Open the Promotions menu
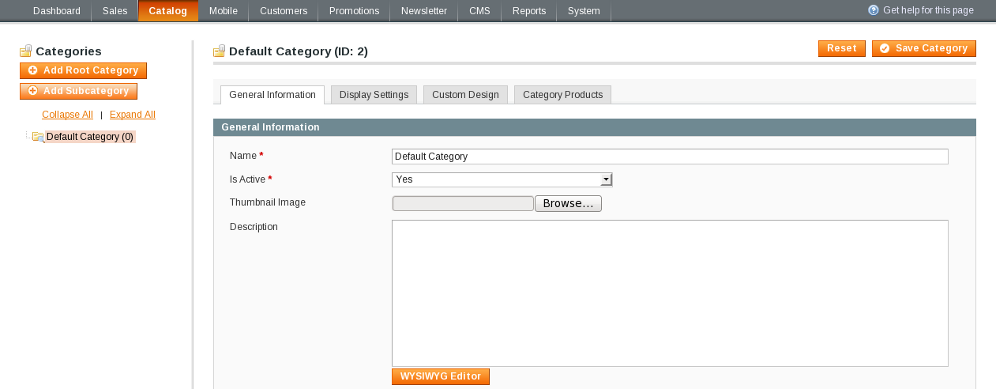 354,11
